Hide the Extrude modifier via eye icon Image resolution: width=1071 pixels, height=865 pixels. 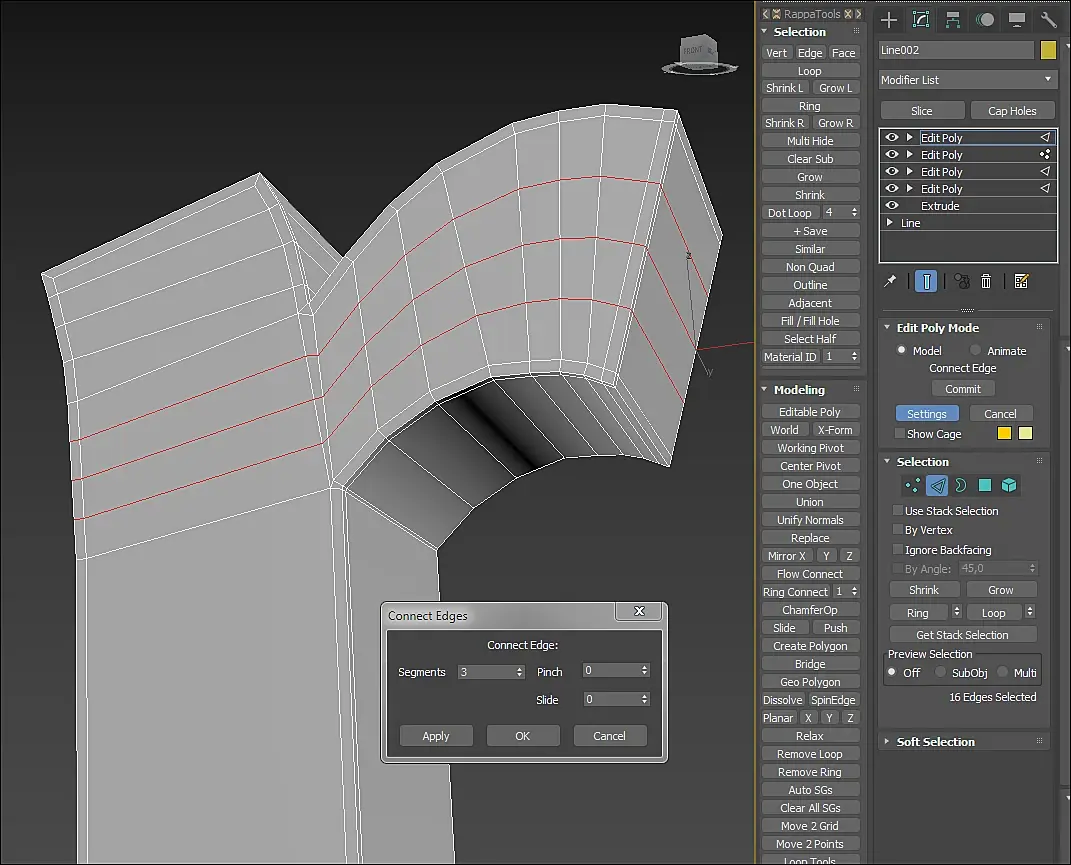click(x=892, y=206)
